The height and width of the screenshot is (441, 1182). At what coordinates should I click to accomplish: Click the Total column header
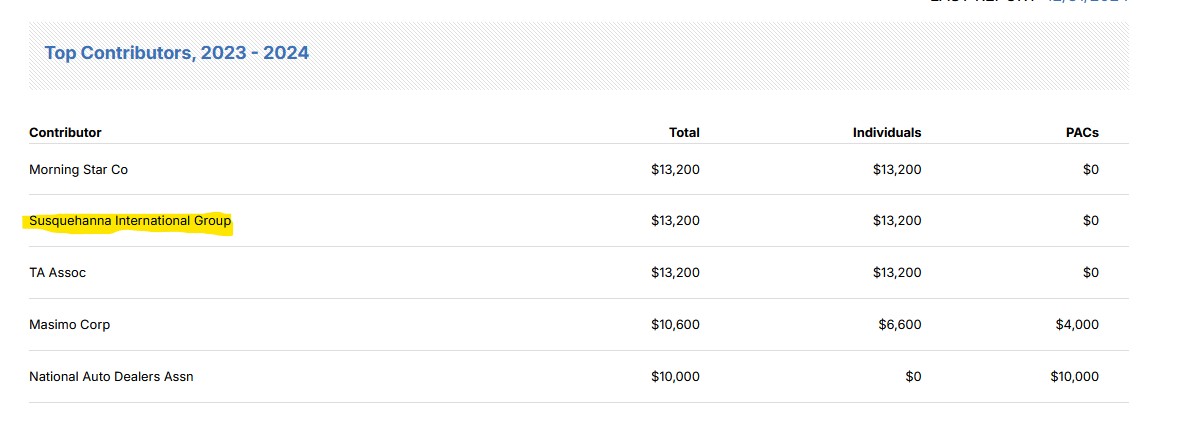coord(684,132)
